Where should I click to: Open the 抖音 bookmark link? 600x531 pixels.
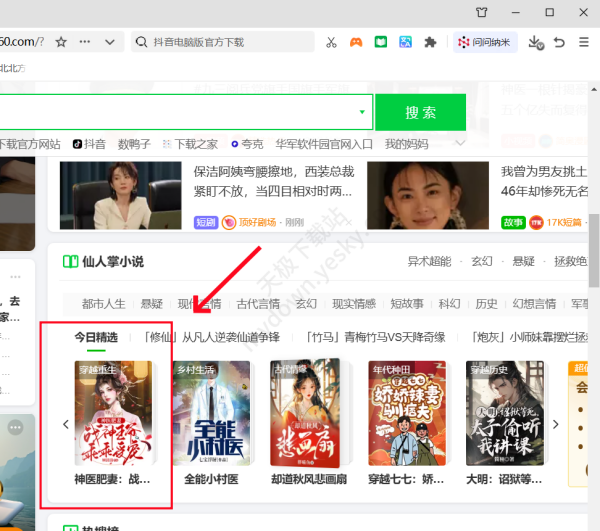88,144
